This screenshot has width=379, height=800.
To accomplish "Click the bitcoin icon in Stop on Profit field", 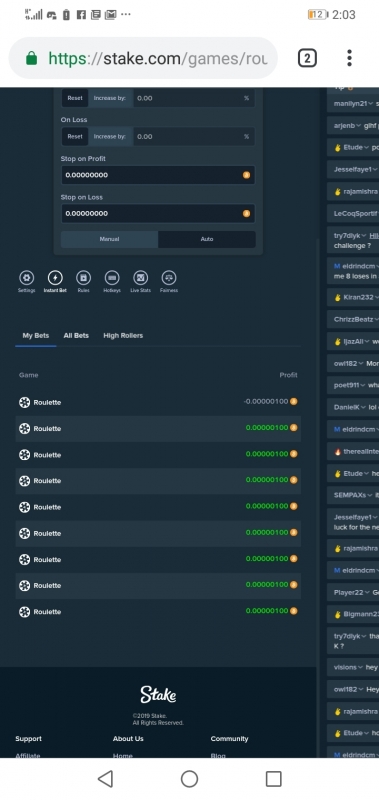I will point(246,175).
